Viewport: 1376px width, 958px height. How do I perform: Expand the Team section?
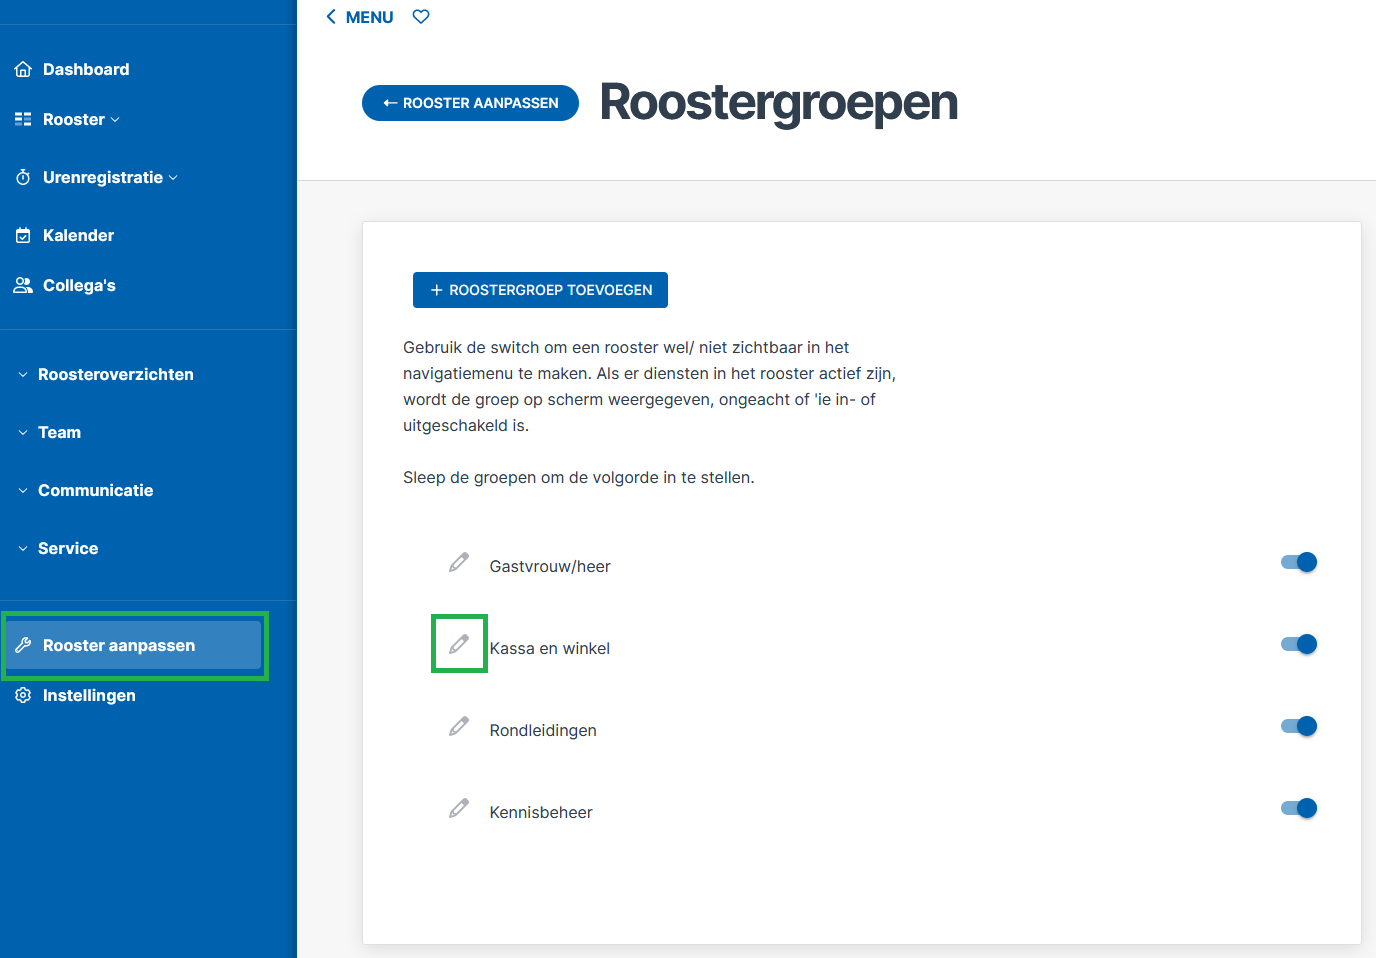(50, 432)
